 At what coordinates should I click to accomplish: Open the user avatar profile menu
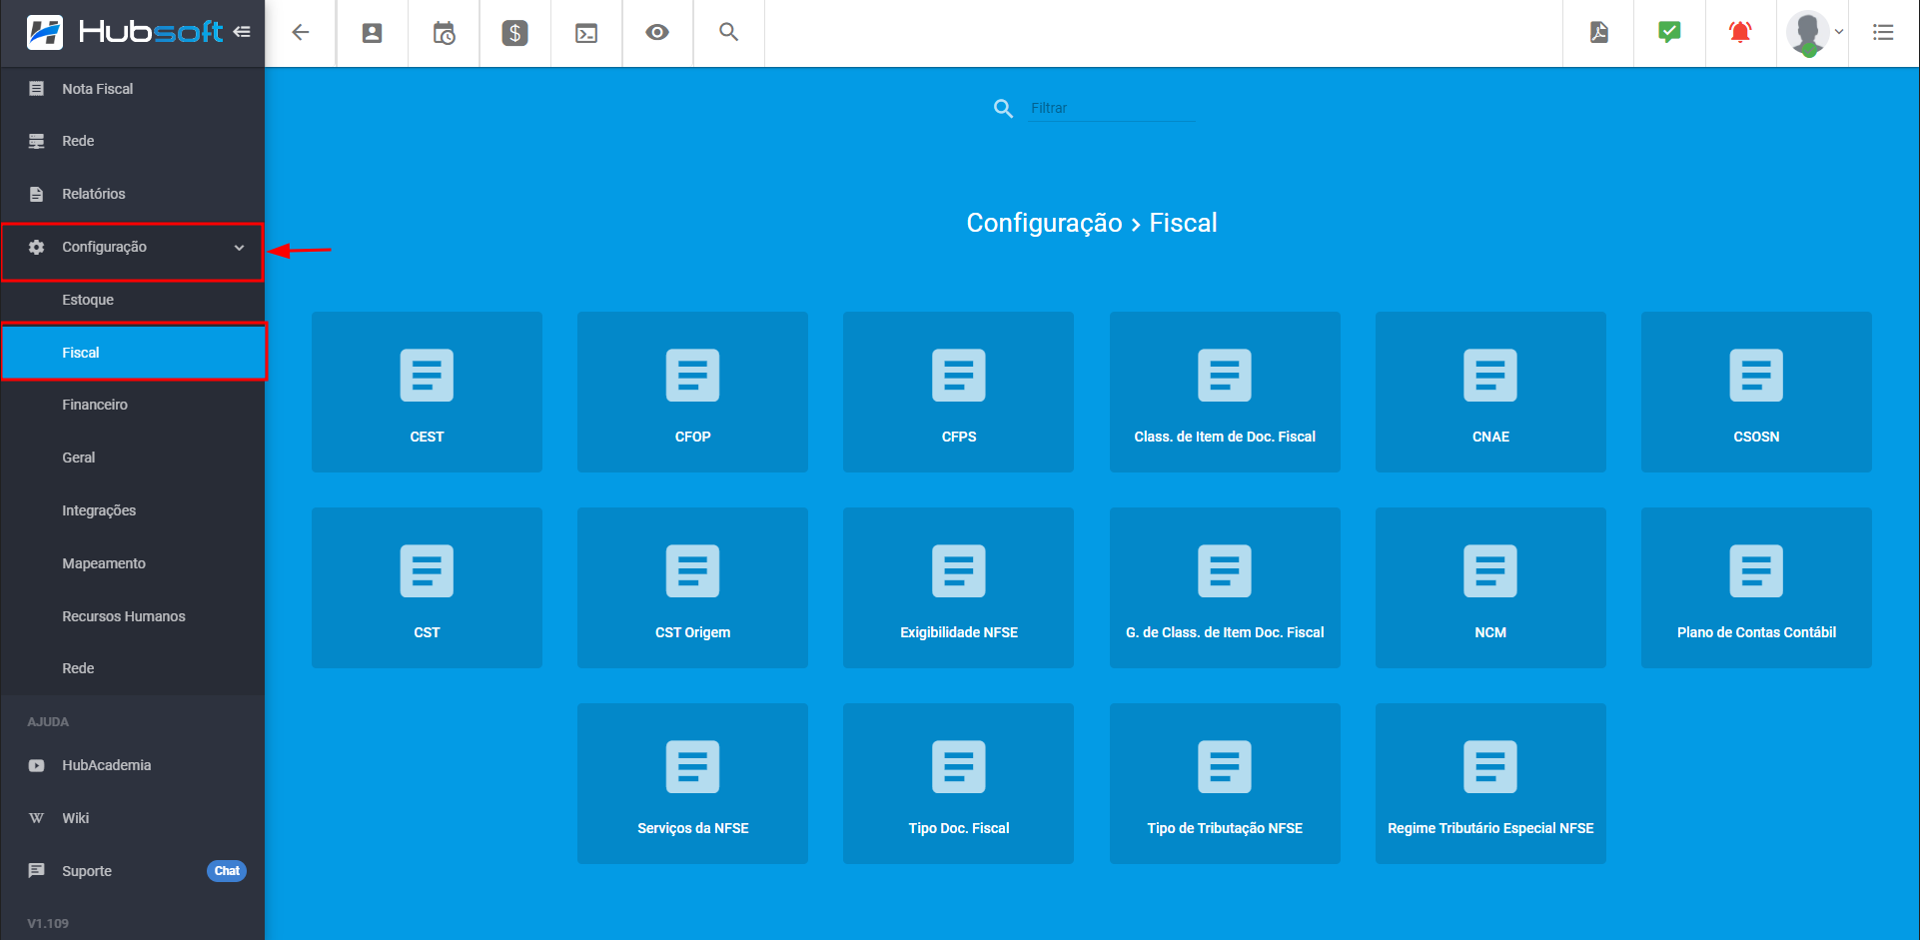[1812, 33]
